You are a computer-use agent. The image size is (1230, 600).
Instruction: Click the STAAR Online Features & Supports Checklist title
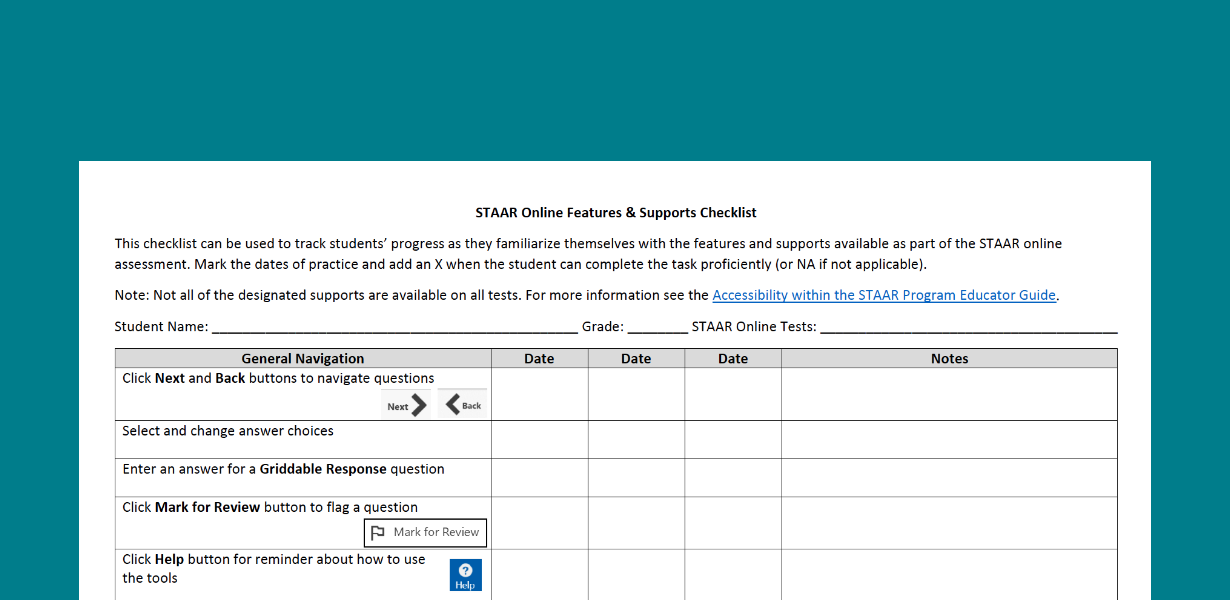click(x=616, y=212)
